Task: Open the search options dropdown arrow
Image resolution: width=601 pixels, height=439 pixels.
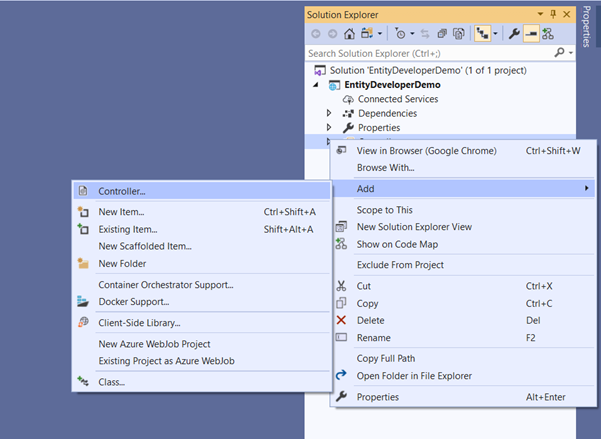Action: (x=571, y=53)
